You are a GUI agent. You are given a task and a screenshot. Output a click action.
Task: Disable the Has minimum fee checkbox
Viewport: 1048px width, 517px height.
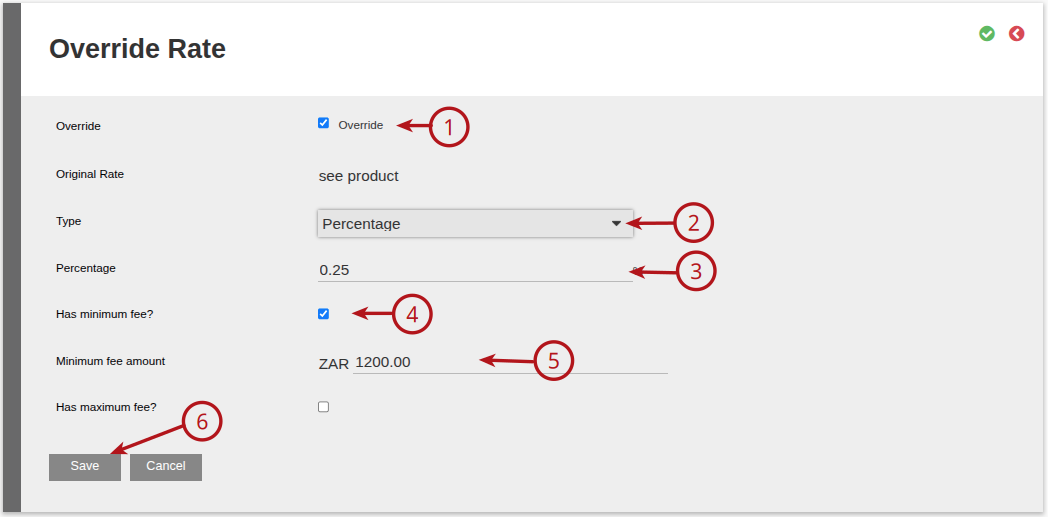point(323,314)
